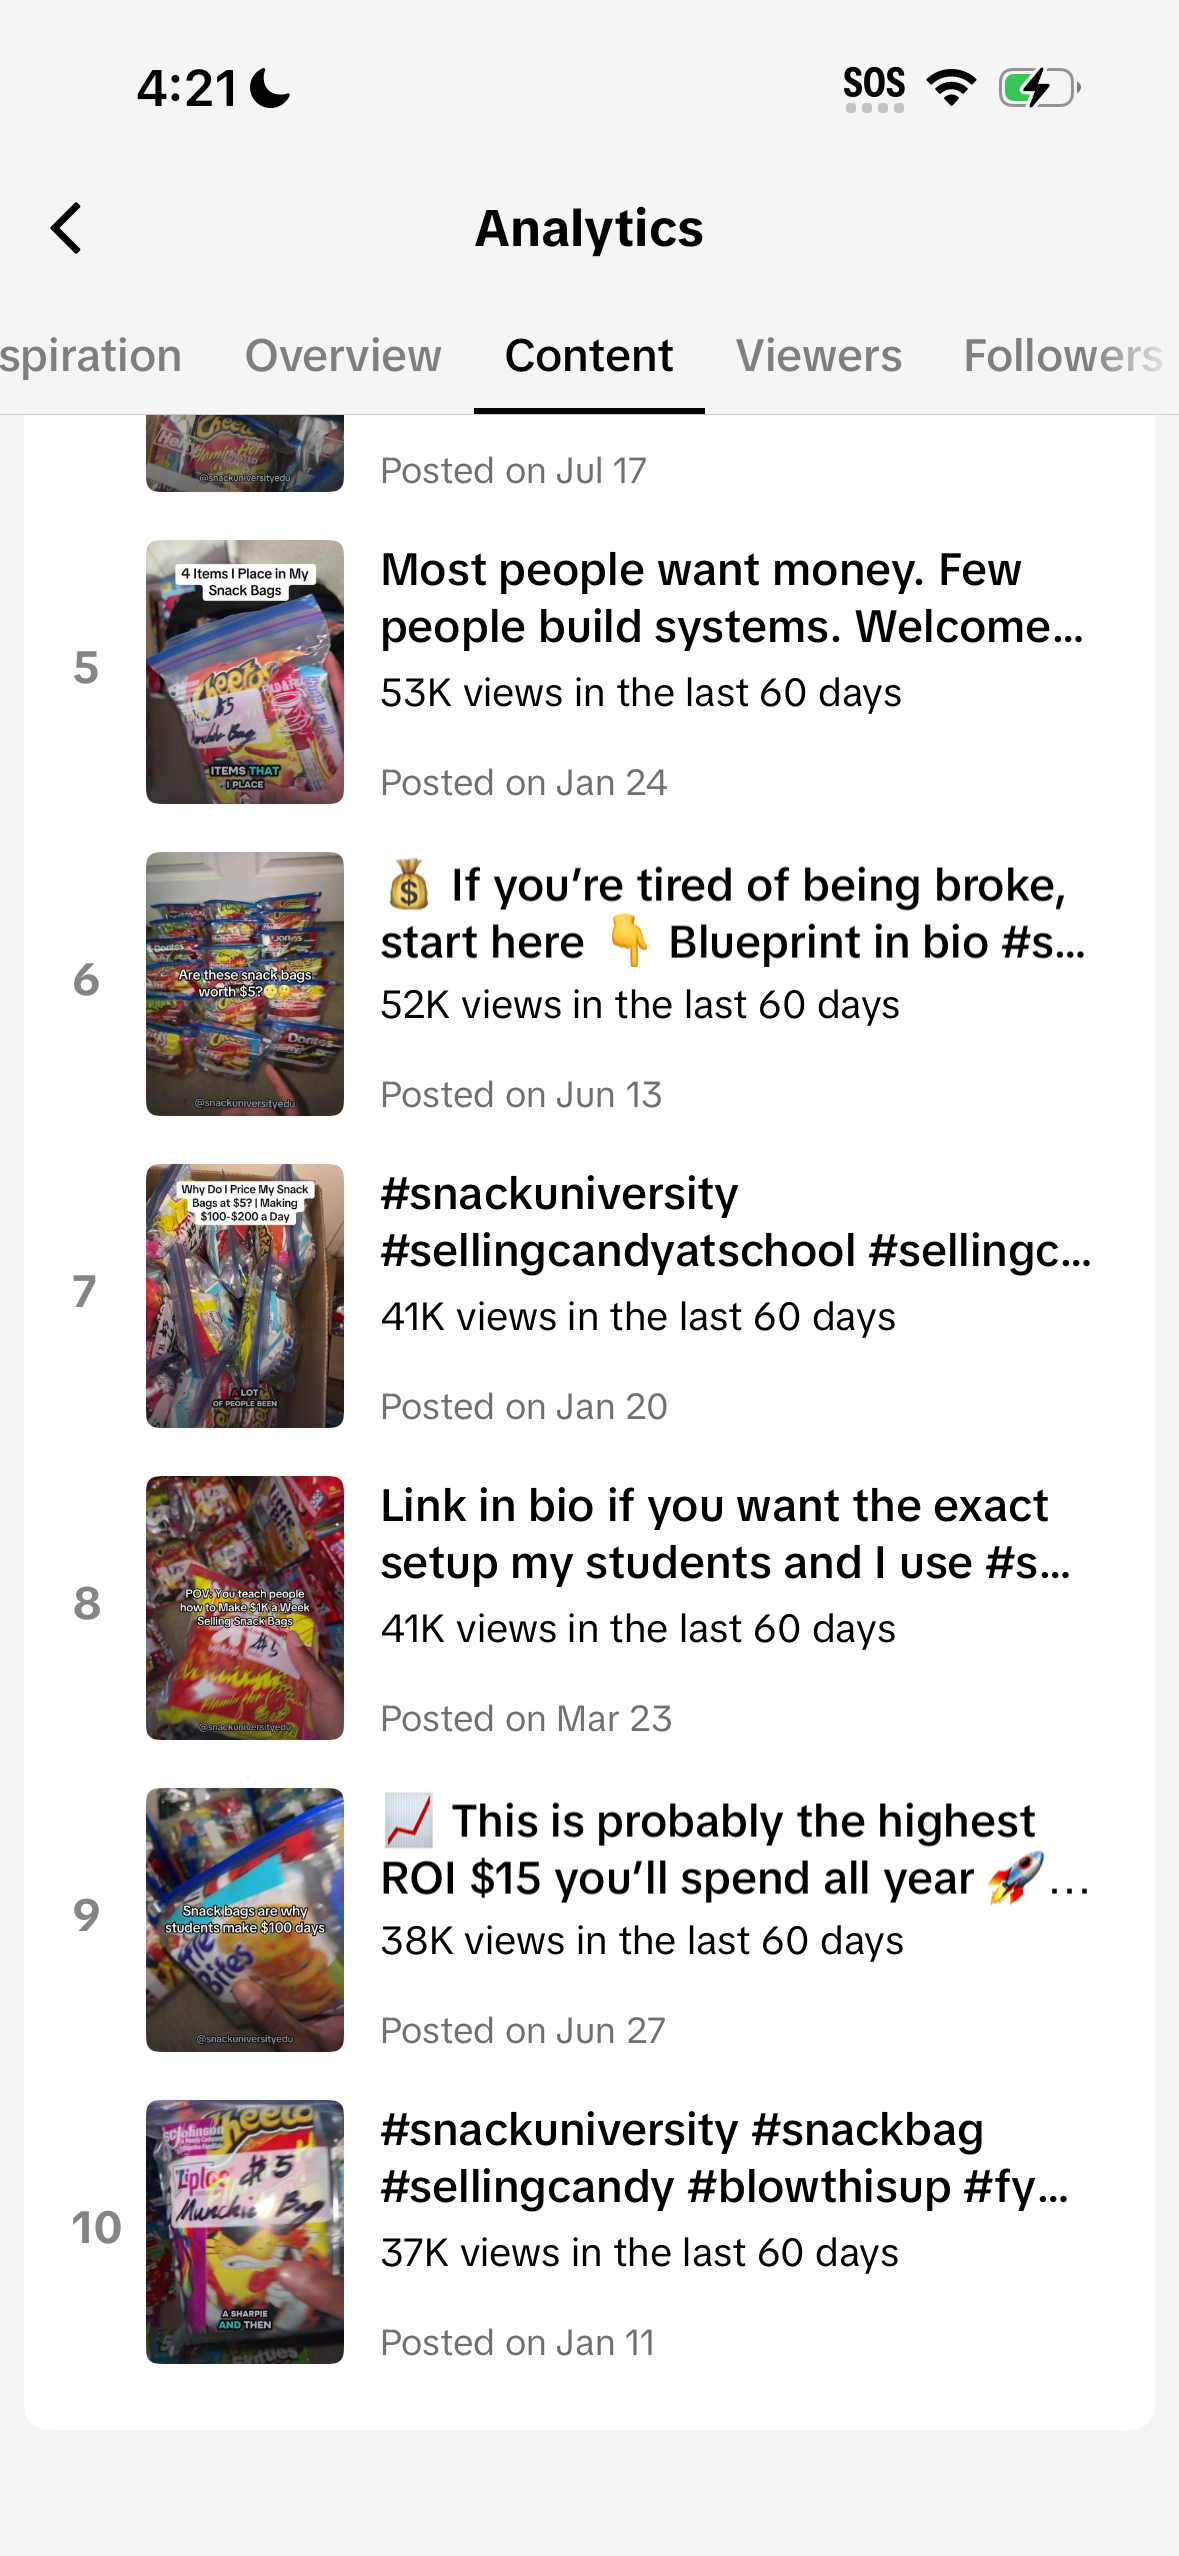The width and height of the screenshot is (1179, 2556).
Task: Tap the SOS status indicator
Action: click(874, 89)
